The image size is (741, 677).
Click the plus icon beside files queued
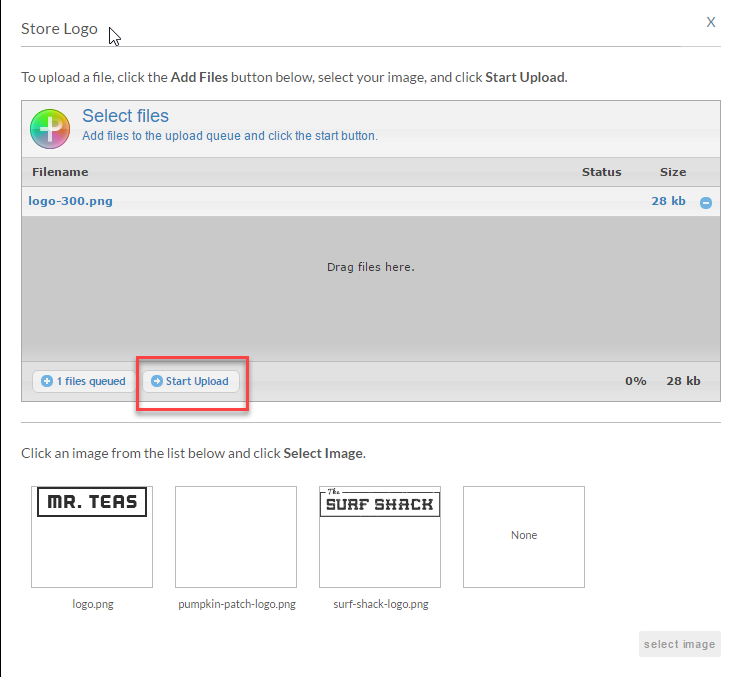(47, 381)
